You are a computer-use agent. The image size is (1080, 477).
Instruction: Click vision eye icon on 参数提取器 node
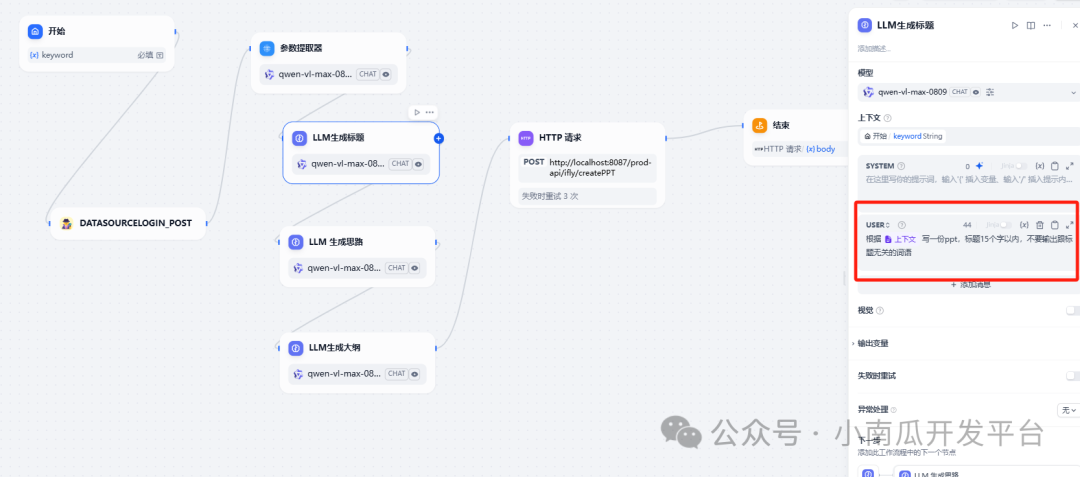(x=386, y=74)
